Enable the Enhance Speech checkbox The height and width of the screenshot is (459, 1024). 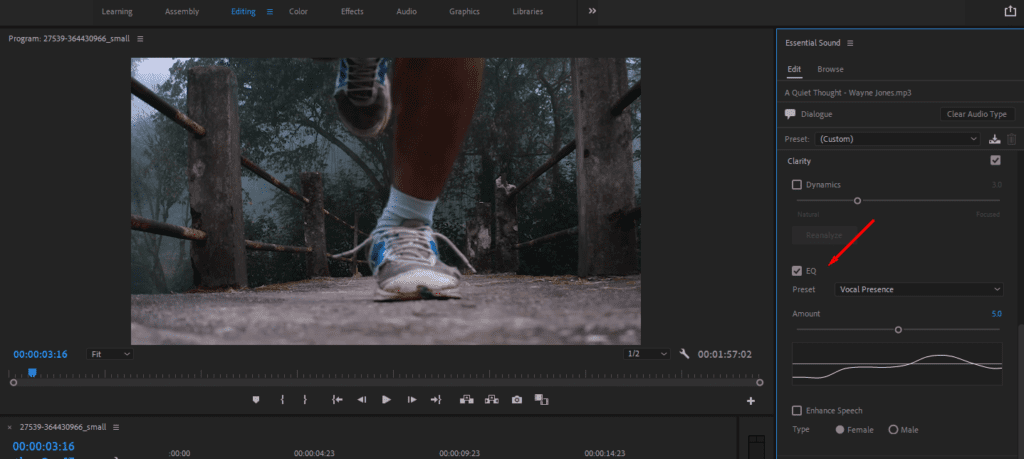tap(797, 411)
